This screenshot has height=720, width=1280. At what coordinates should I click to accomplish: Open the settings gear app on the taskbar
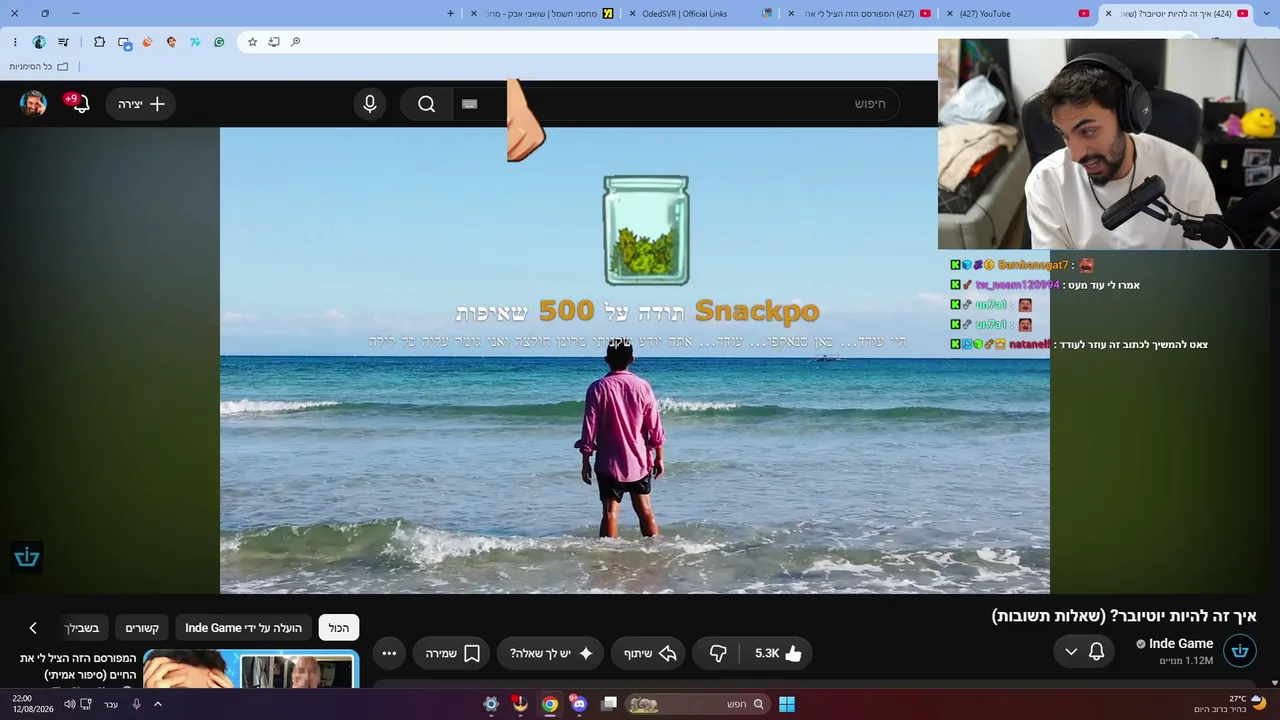490,704
